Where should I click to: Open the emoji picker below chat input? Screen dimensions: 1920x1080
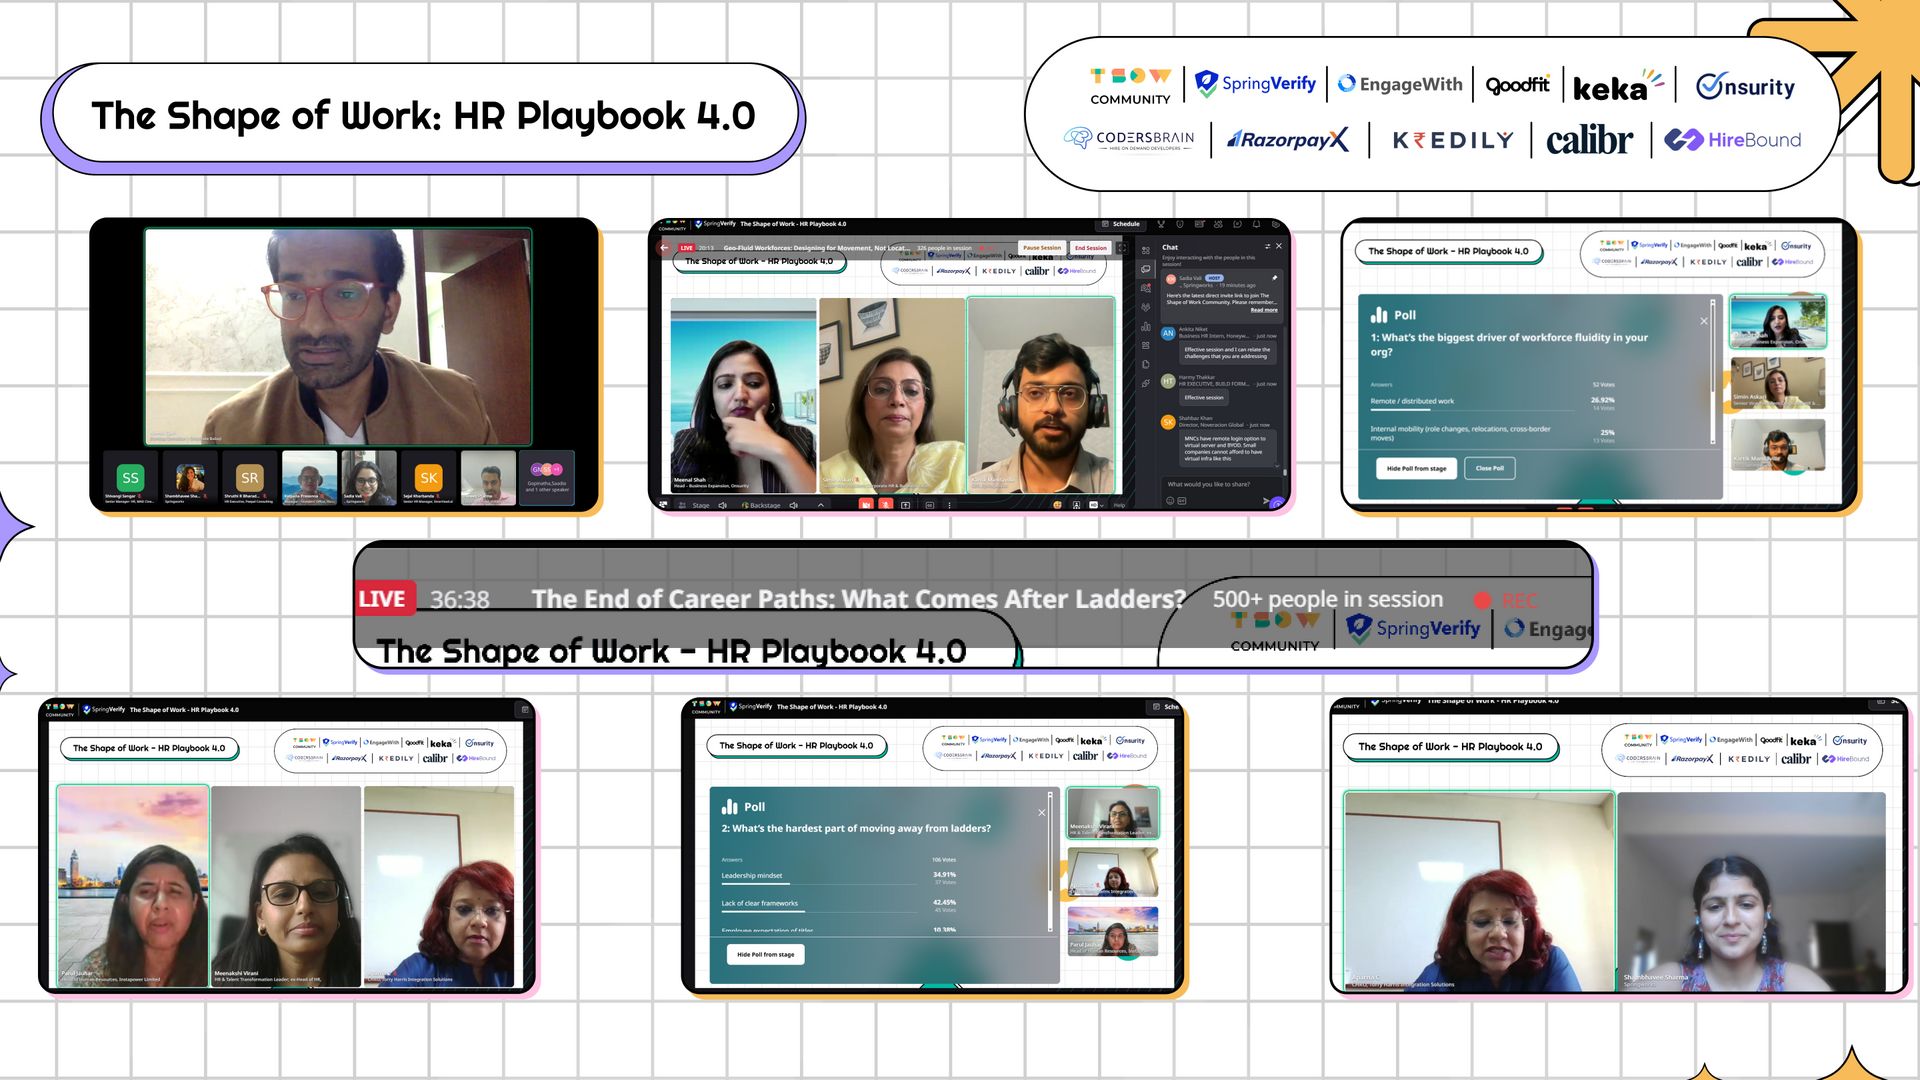coord(1170,501)
